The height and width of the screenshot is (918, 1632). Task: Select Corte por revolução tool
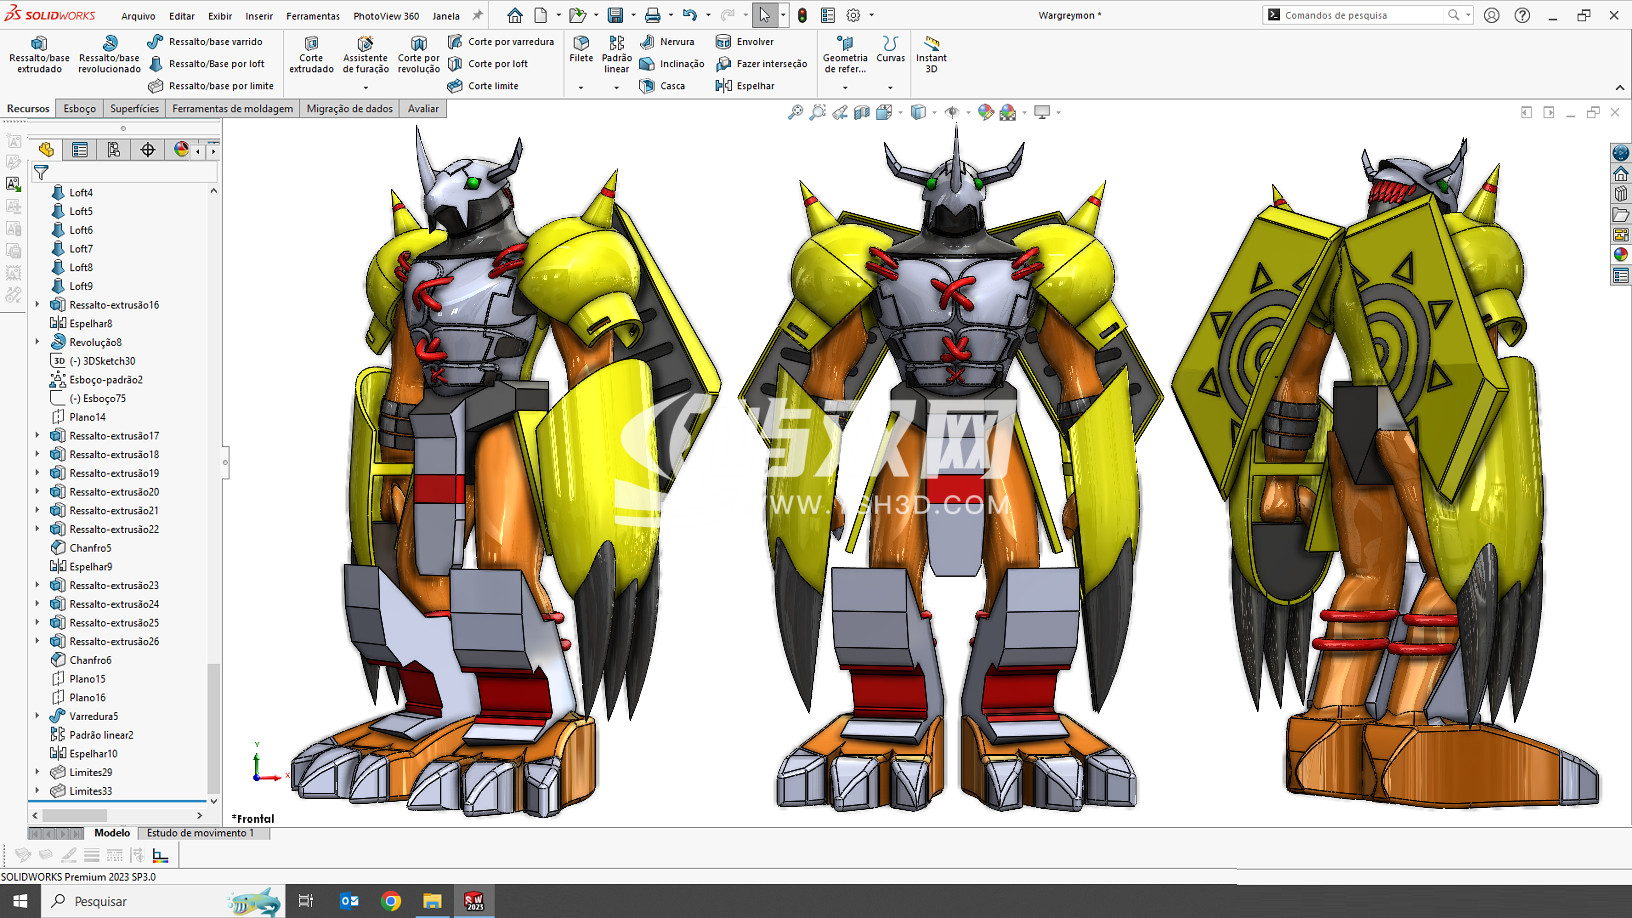[x=418, y=55]
